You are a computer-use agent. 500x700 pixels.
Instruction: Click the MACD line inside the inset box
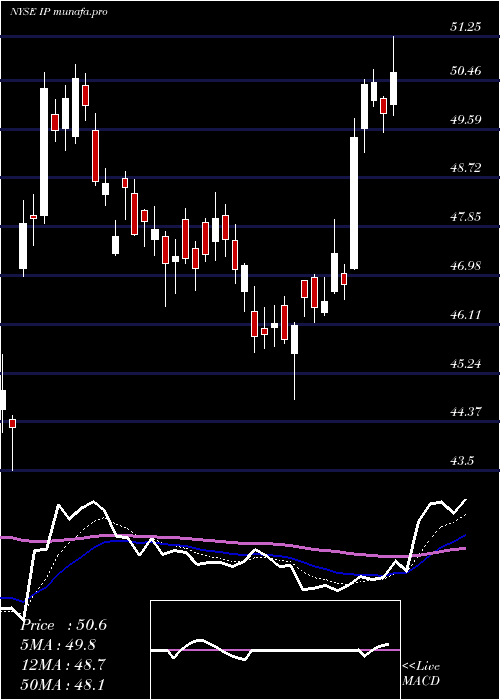click(270, 650)
